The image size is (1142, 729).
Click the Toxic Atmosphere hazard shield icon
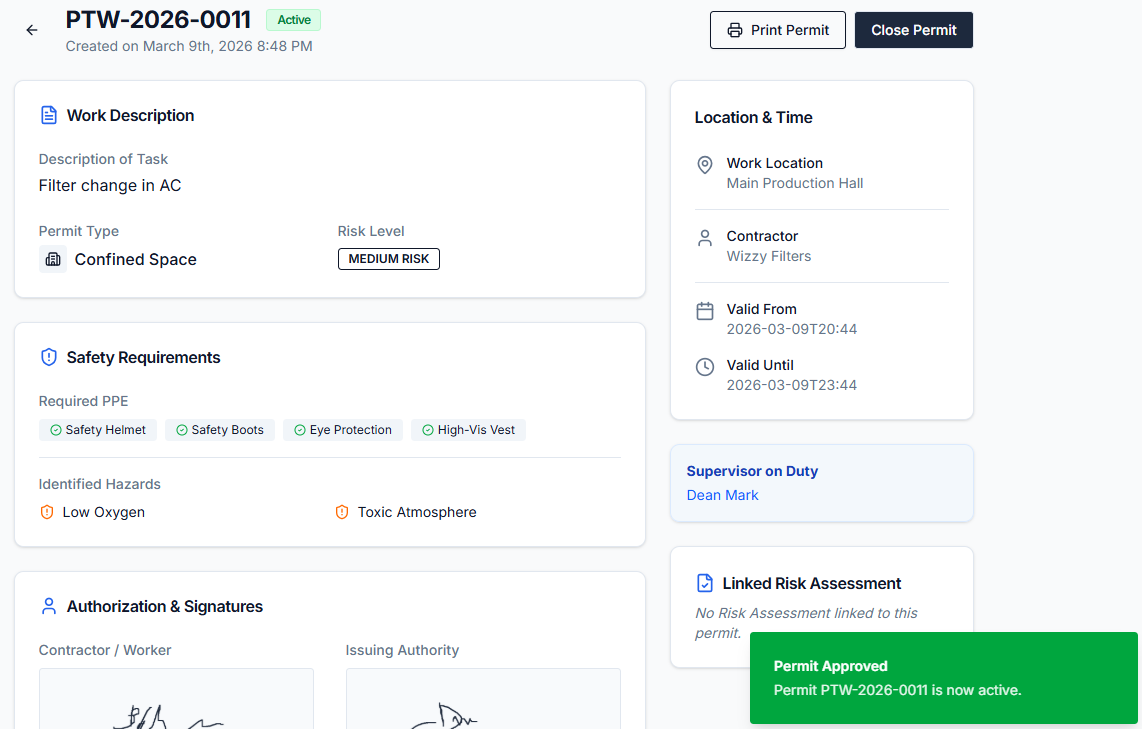[342, 512]
